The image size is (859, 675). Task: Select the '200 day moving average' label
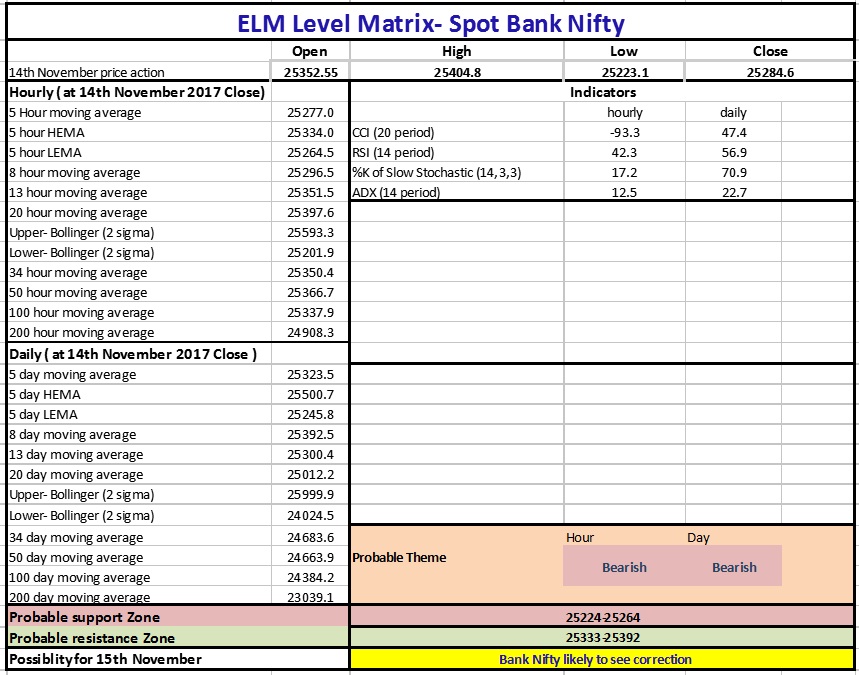[79, 597]
